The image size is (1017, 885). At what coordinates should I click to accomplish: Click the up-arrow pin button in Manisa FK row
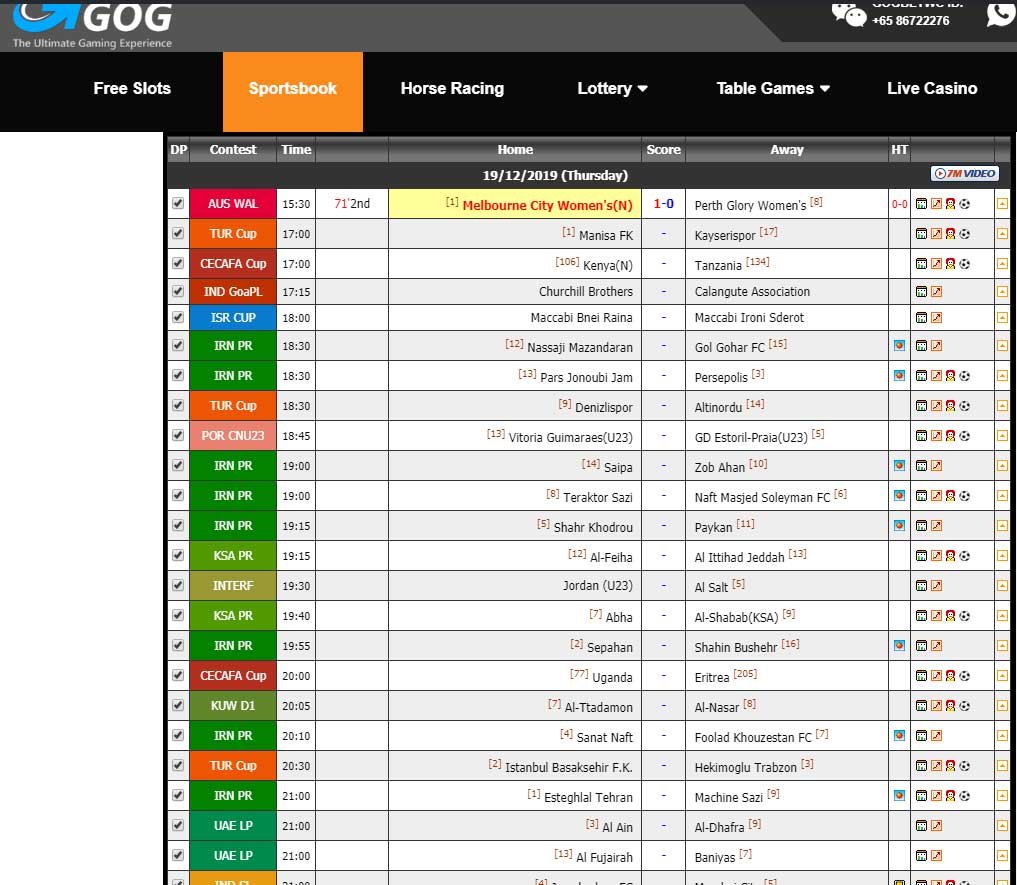(1002, 234)
